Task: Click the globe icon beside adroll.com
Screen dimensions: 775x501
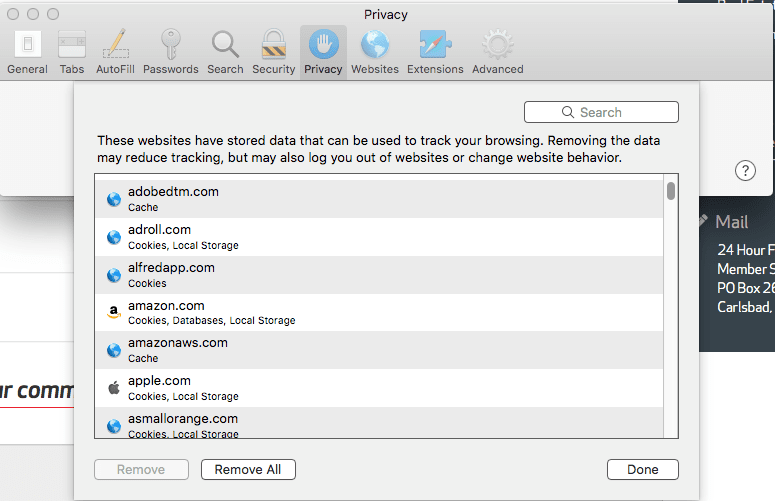Action: click(114, 237)
